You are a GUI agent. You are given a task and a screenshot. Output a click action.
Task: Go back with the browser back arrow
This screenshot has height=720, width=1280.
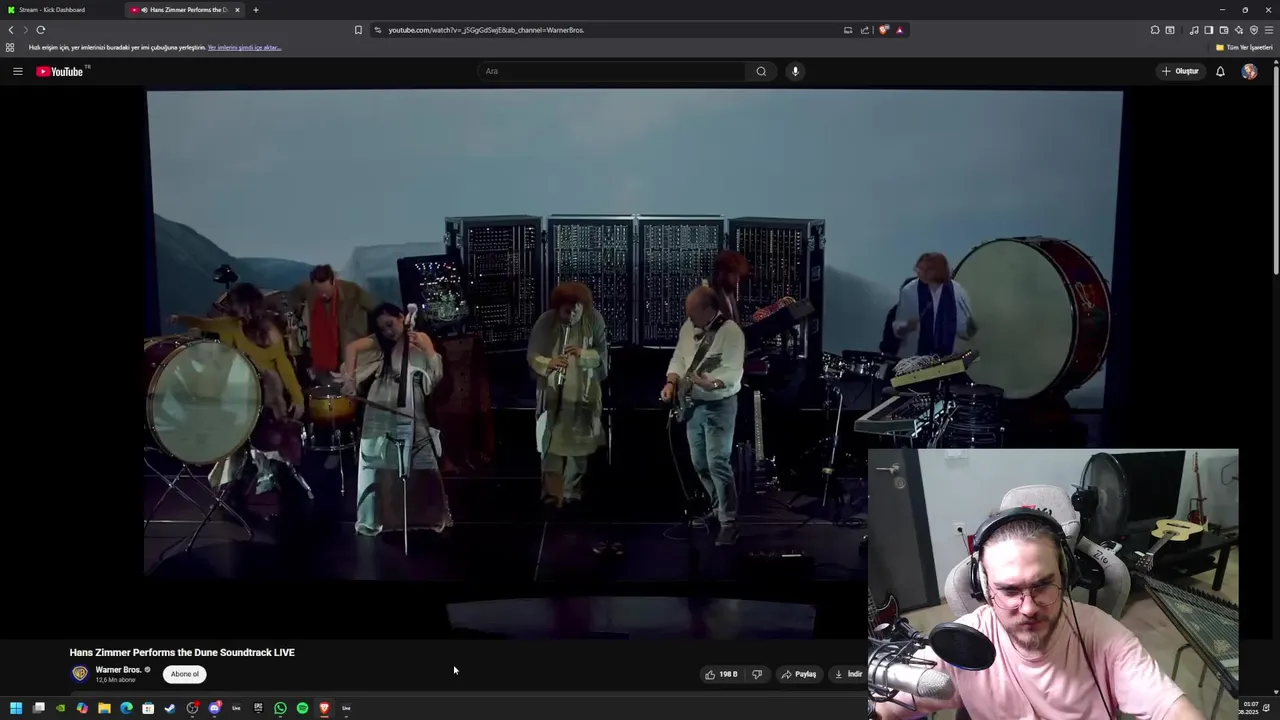pos(11,30)
